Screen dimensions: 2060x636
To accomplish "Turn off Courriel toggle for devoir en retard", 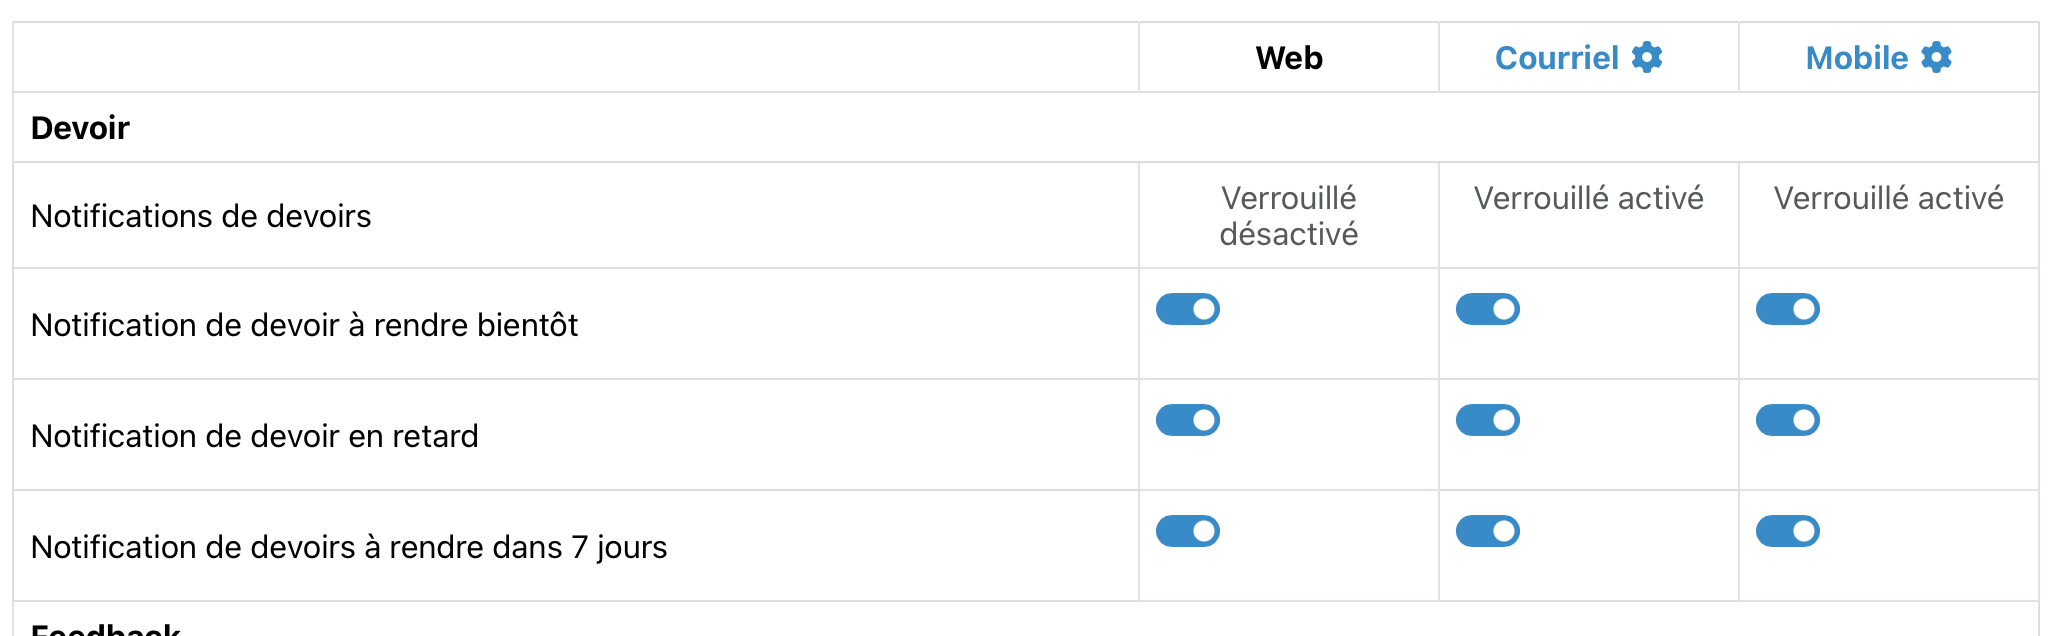I will 1488,420.
